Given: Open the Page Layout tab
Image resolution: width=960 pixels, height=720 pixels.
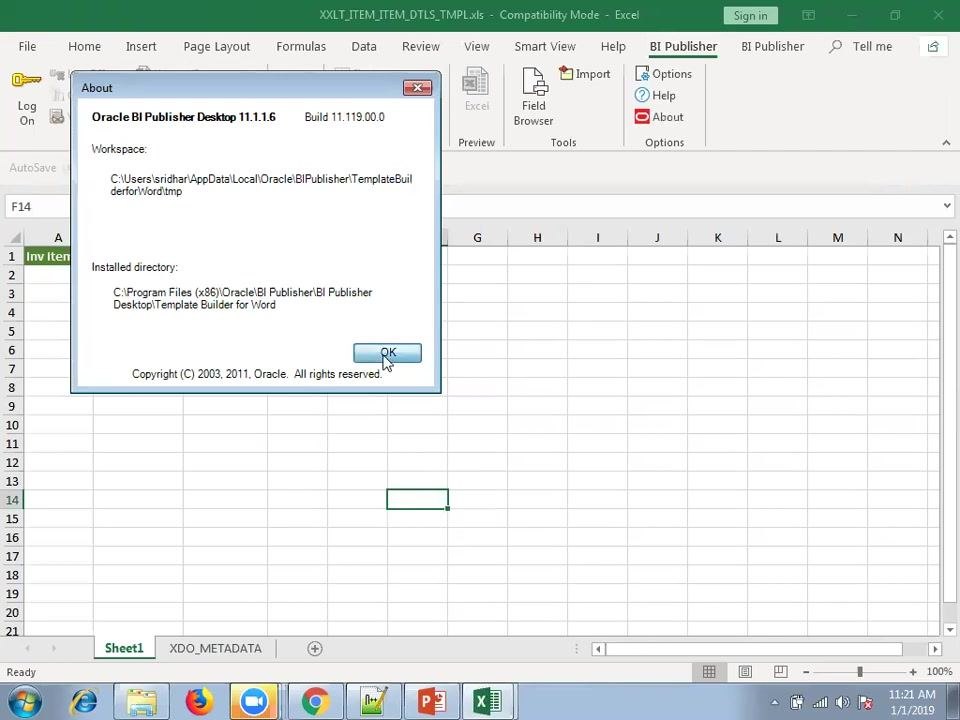Looking at the screenshot, I should 217,47.
